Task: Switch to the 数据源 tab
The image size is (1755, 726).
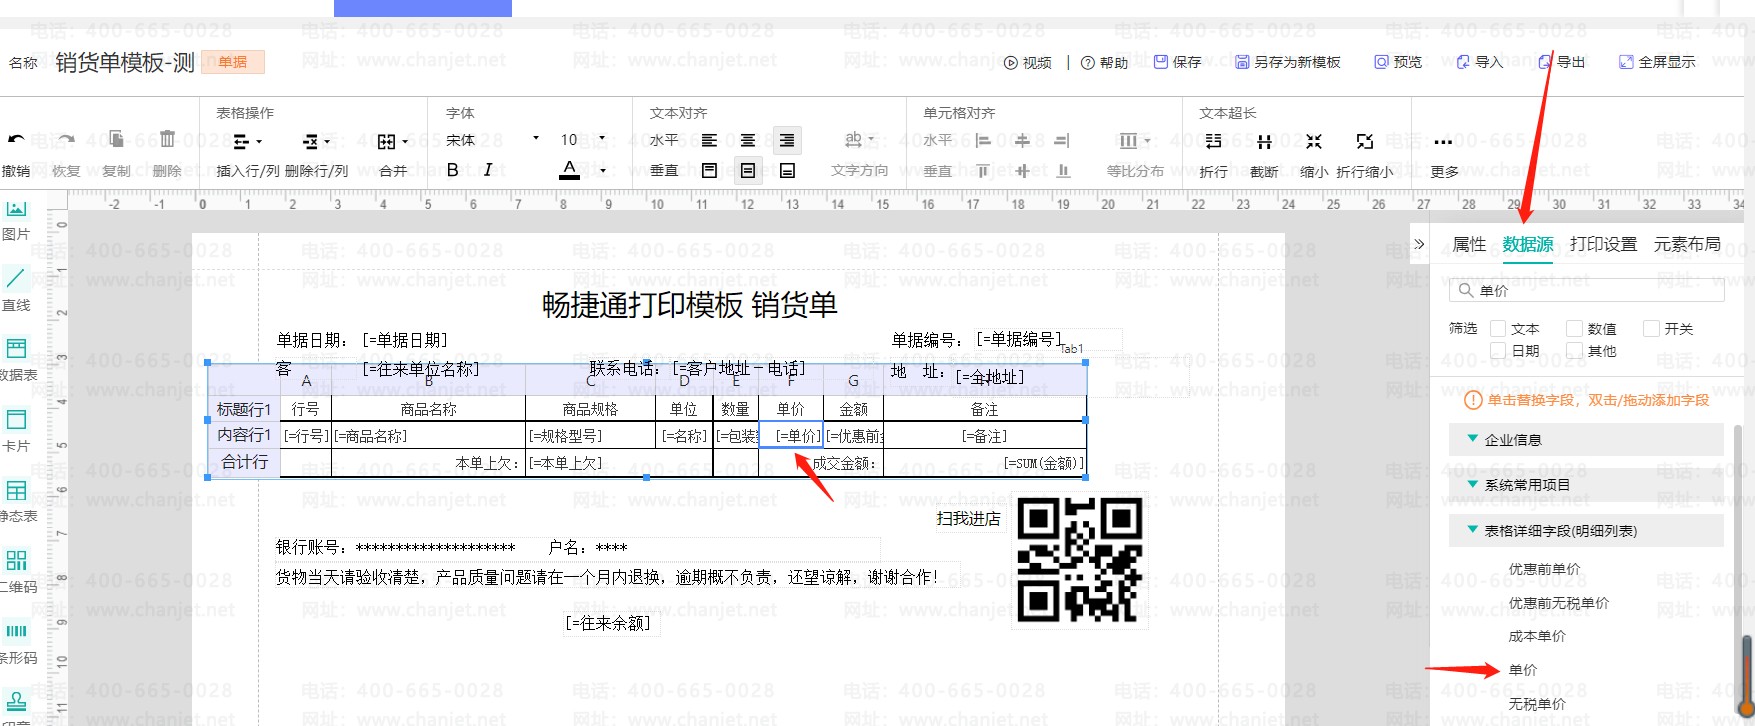Action: pyautogui.click(x=1528, y=244)
